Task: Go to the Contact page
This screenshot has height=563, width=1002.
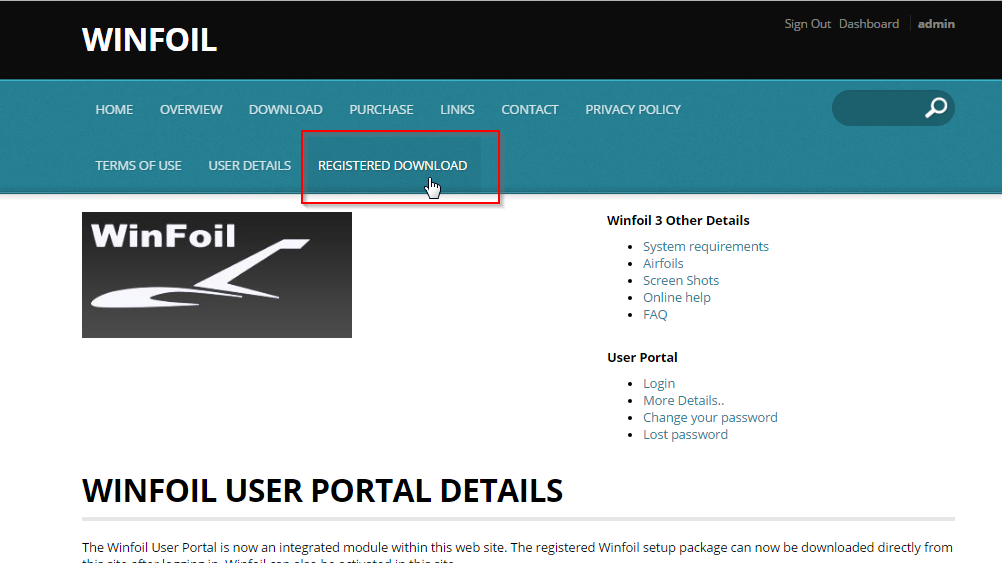Action: [530, 109]
